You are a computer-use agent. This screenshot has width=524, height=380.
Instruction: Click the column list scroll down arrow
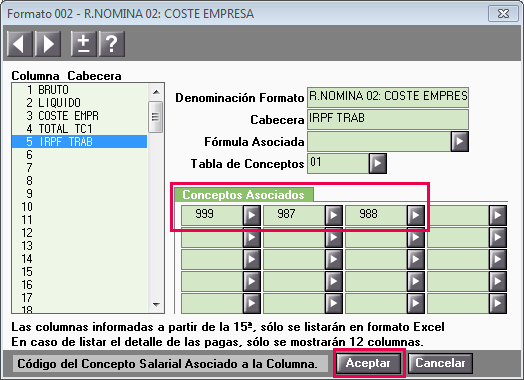(156, 304)
